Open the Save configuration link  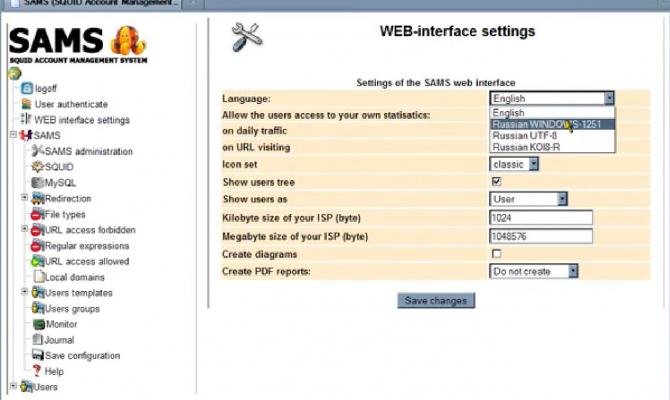(x=82, y=356)
